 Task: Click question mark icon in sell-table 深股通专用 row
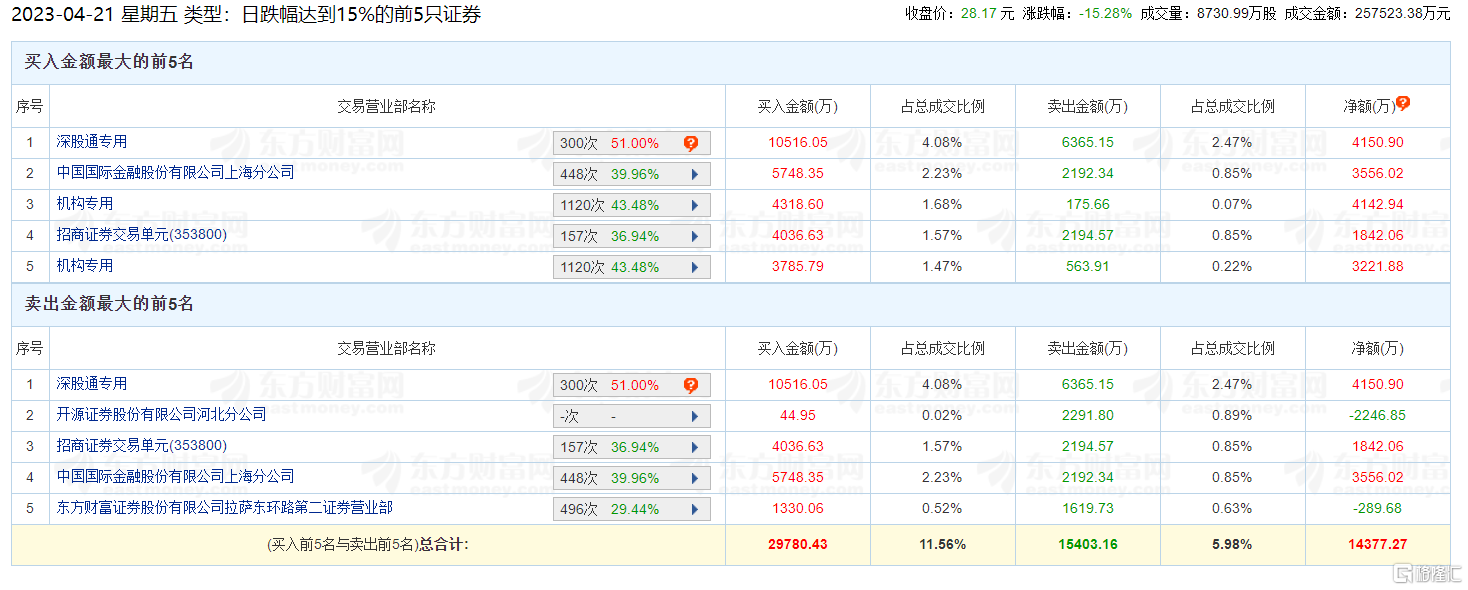[x=691, y=385]
